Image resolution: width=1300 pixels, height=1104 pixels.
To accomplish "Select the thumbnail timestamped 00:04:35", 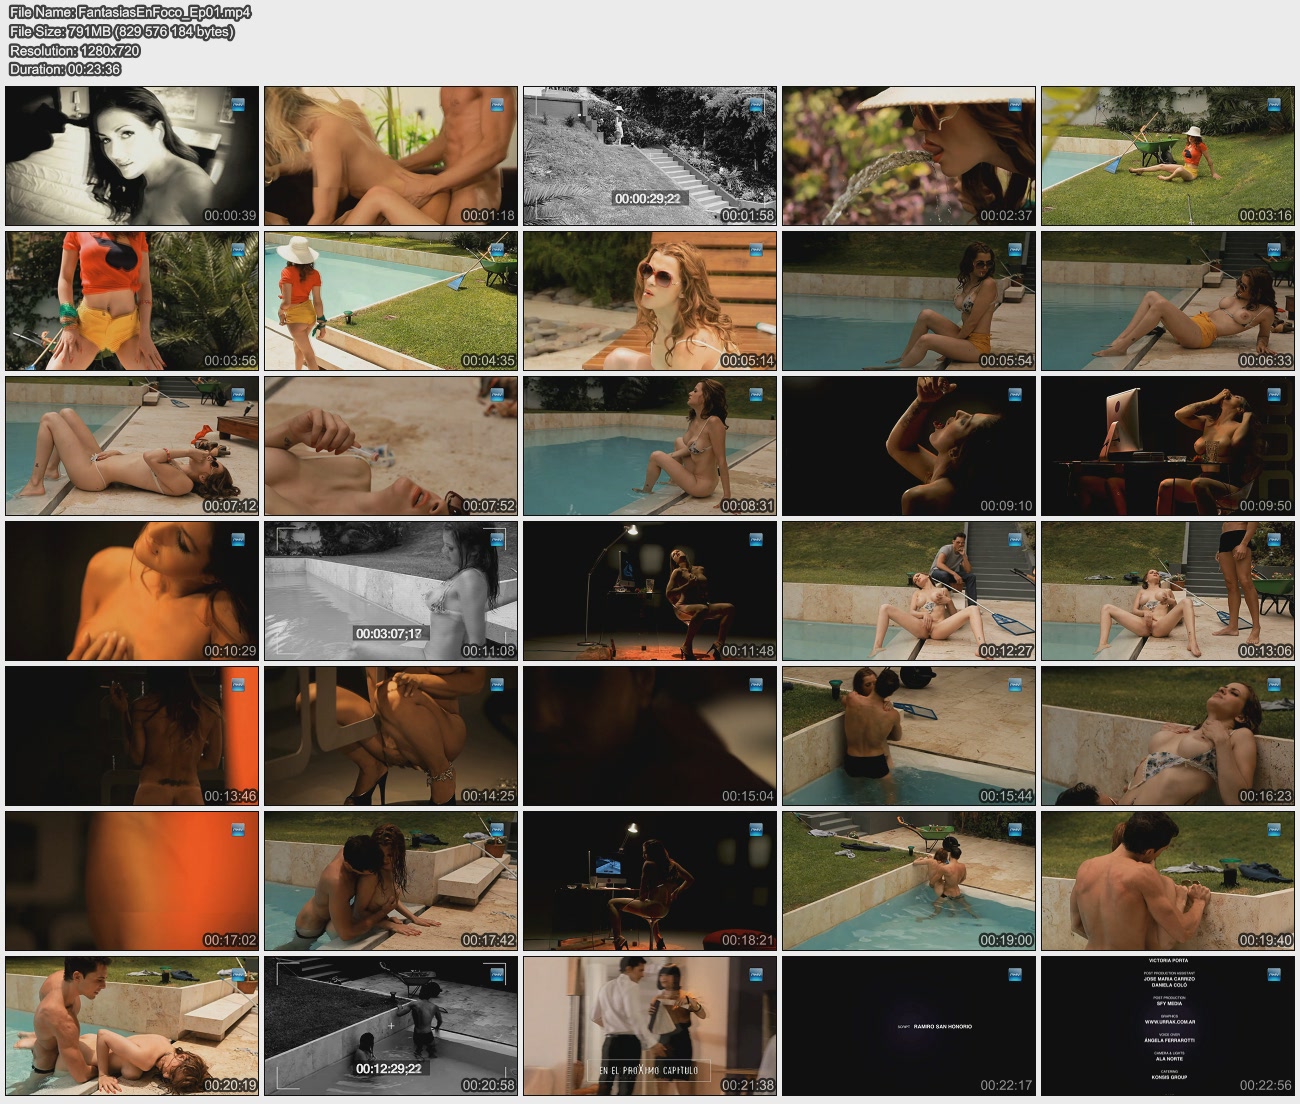I will [x=391, y=301].
